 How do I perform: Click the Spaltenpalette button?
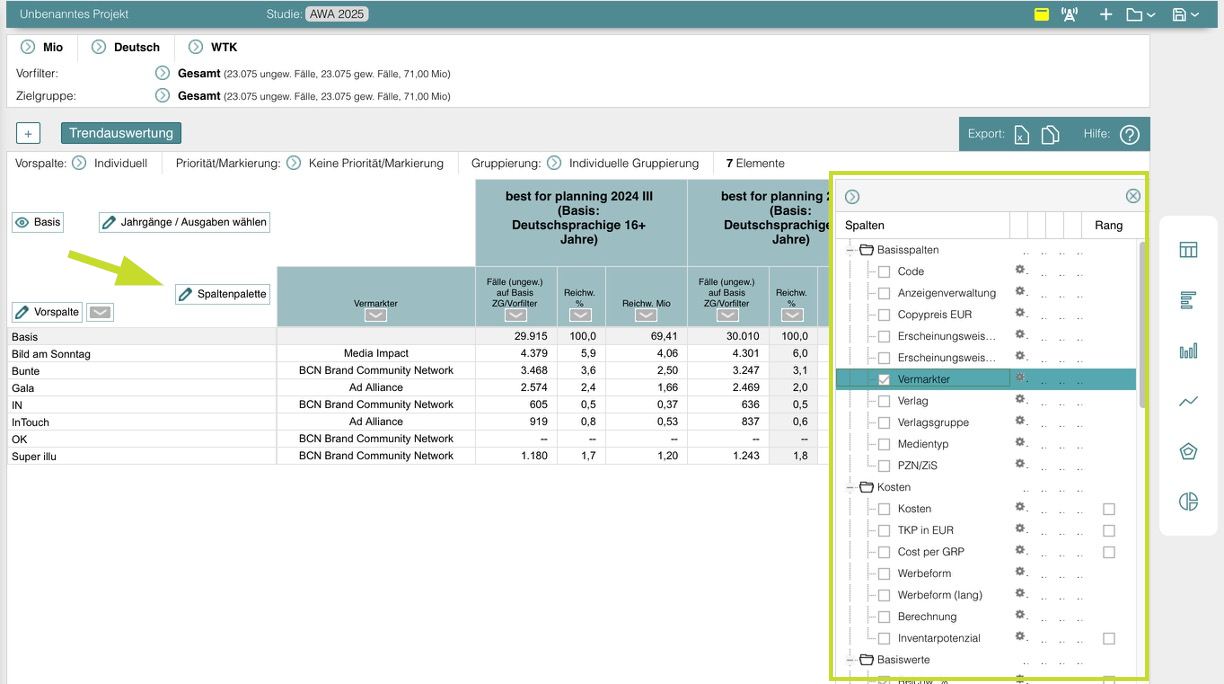click(222, 294)
